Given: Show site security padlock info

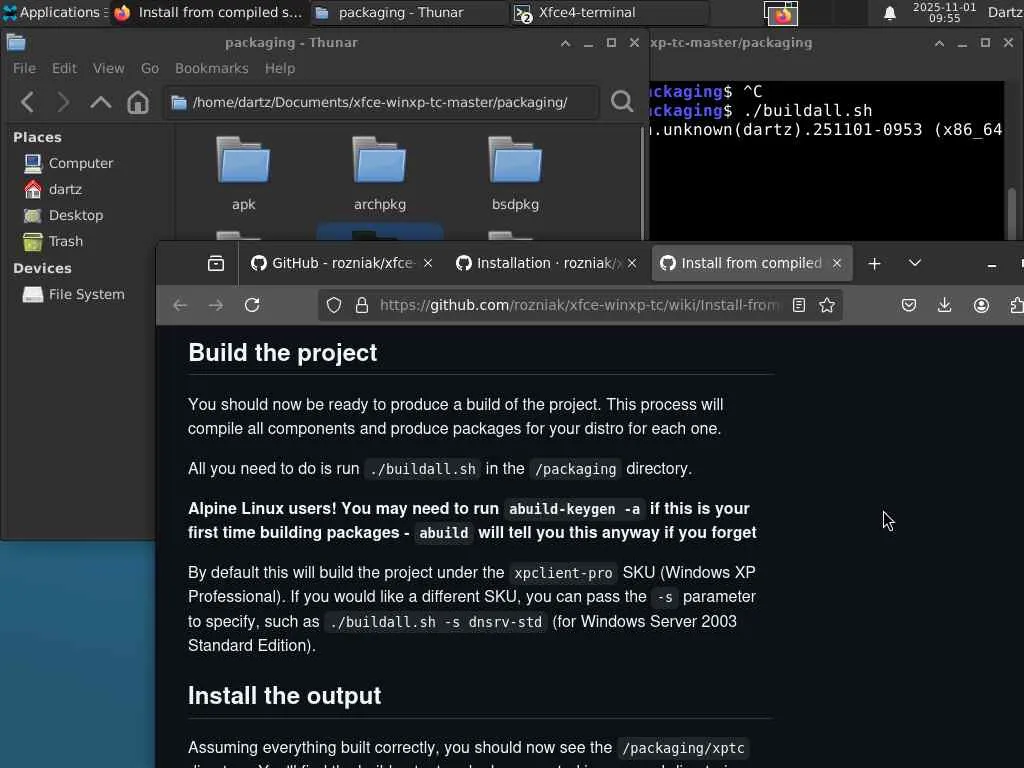Looking at the screenshot, I should (362, 305).
